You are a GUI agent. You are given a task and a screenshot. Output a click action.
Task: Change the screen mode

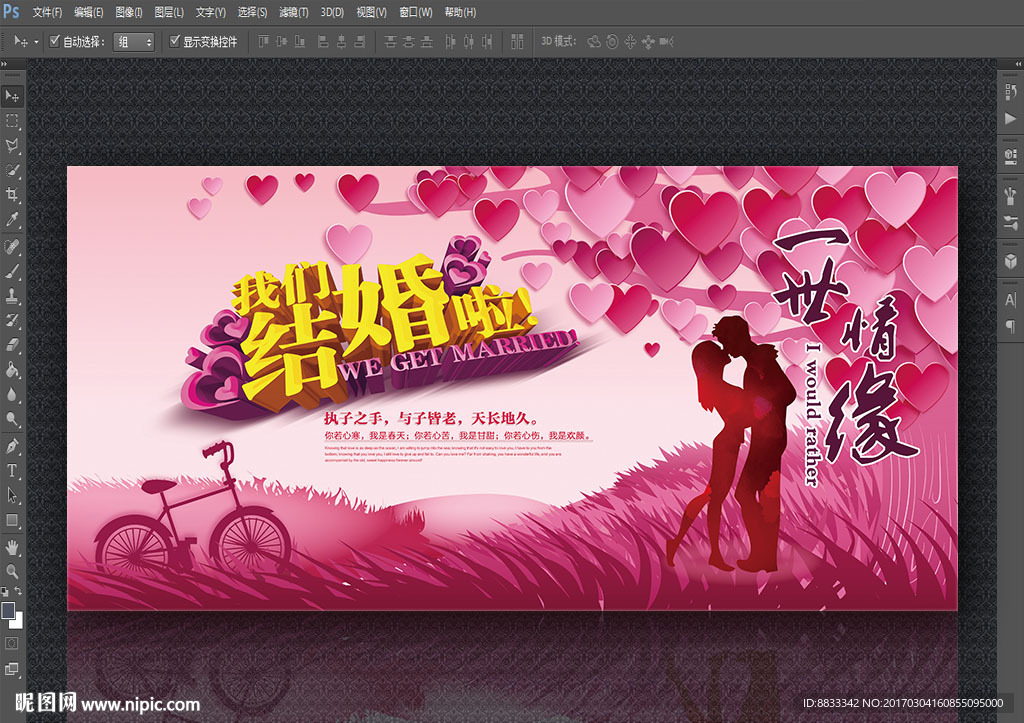pyautogui.click(x=12, y=669)
